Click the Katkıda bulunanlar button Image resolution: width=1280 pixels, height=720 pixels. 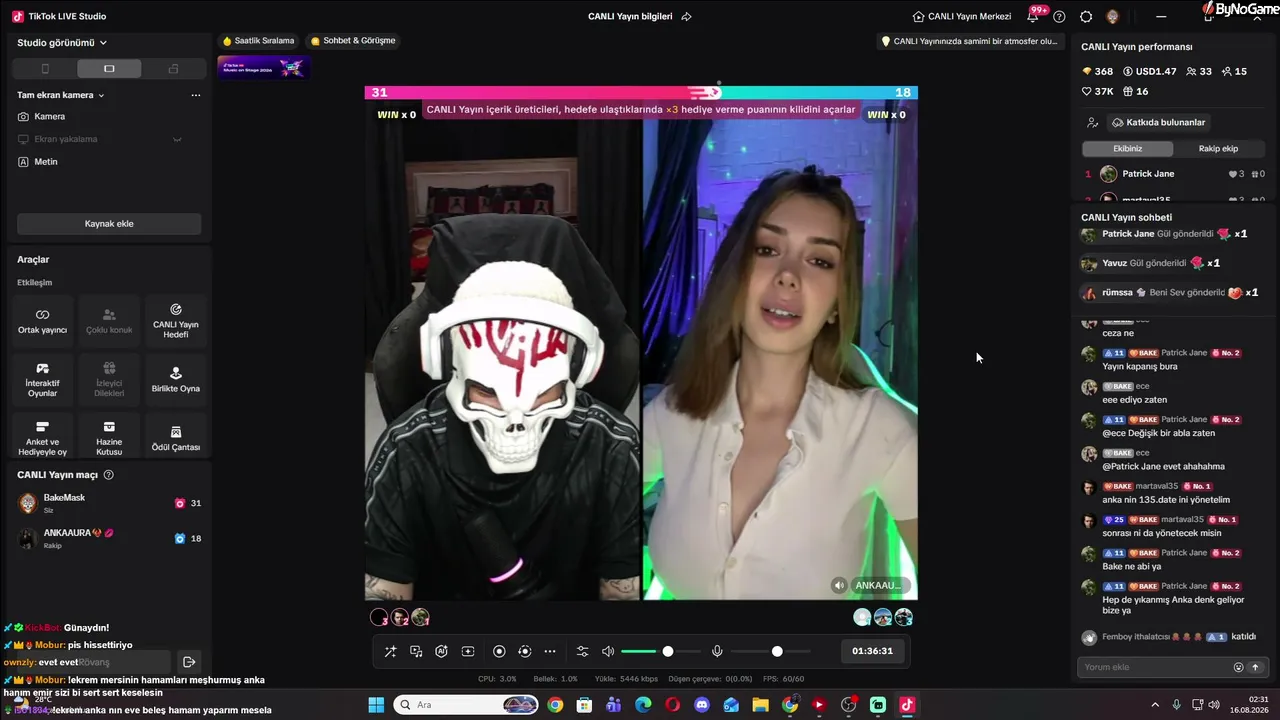(1159, 122)
